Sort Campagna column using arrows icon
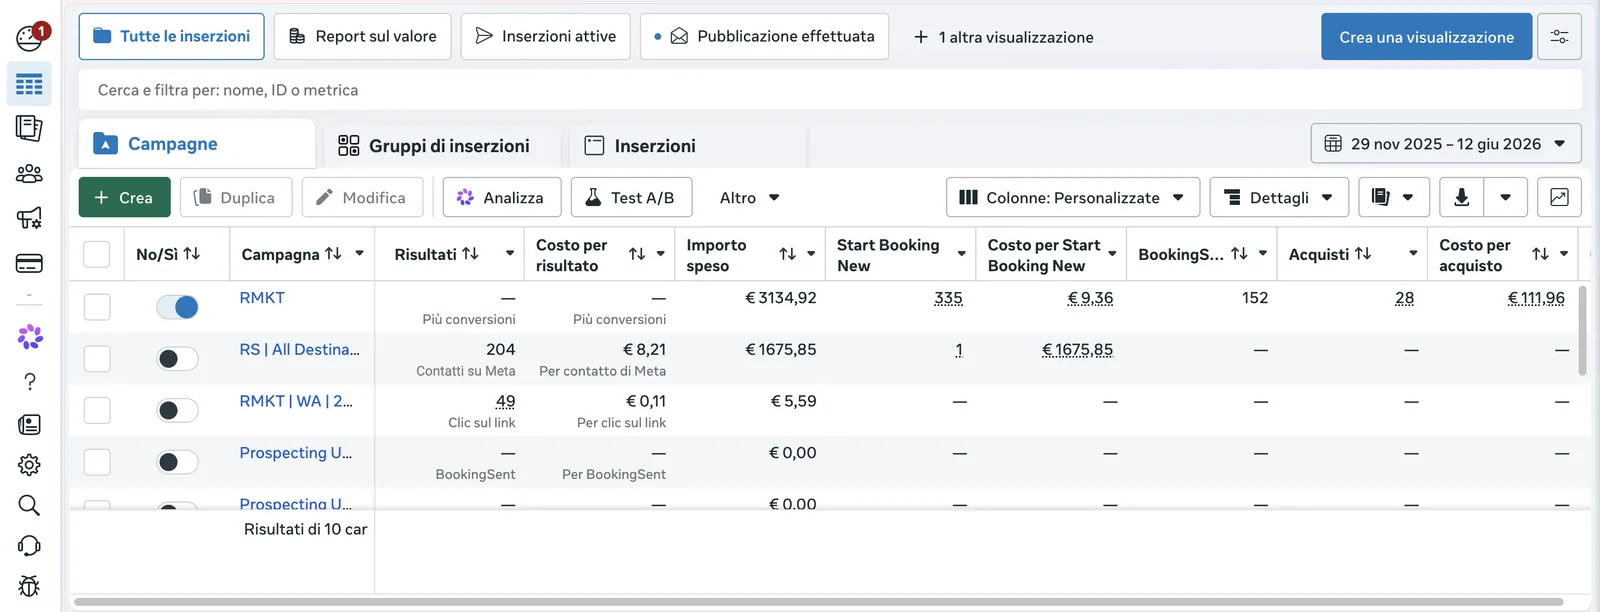 pyautogui.click(x=333, y=254)
